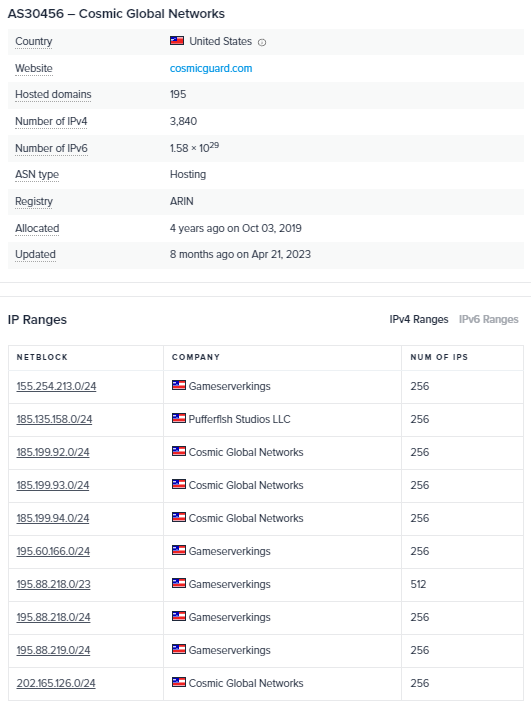Viewport: 531px width, 716px height.
Task: Click the flag icon in 195.88.218.0/23 row
Action: 179,583
